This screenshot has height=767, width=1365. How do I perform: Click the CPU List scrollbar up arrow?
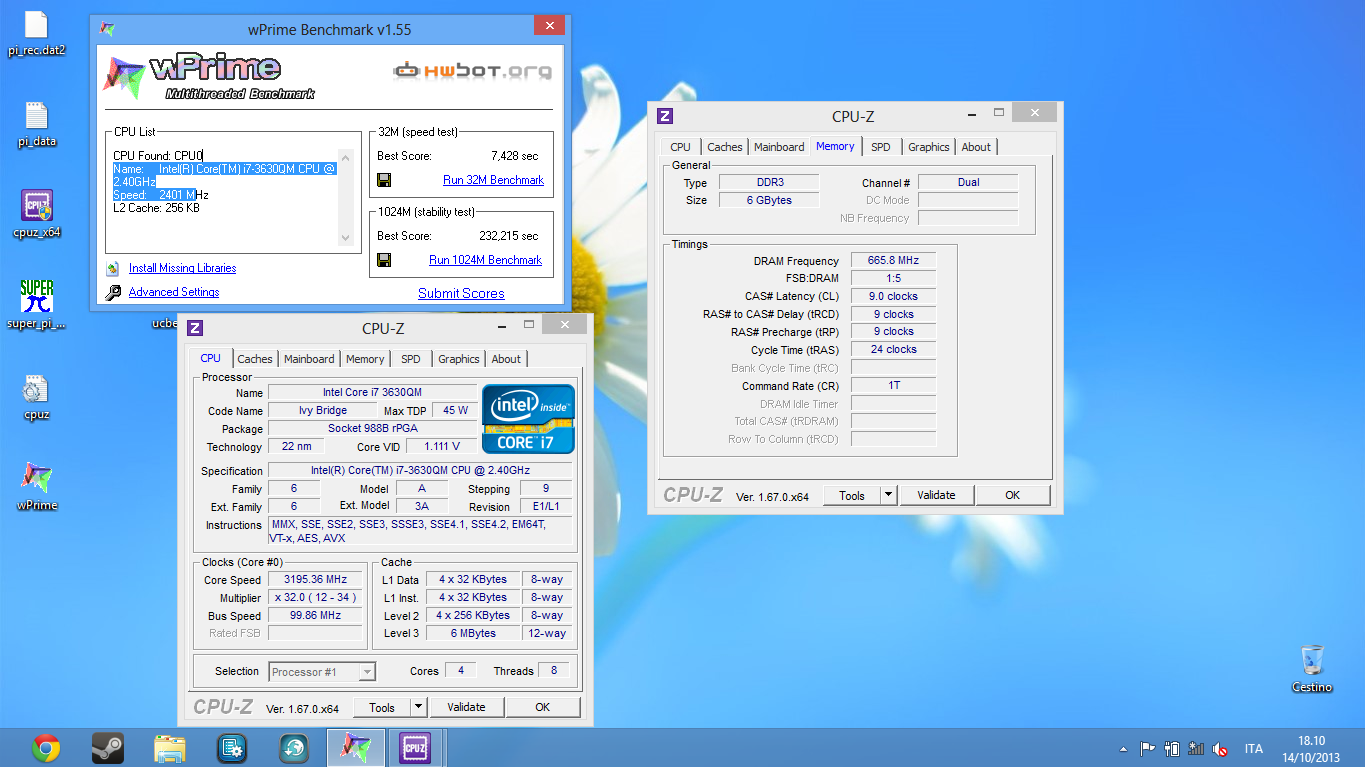click(346, 156)
